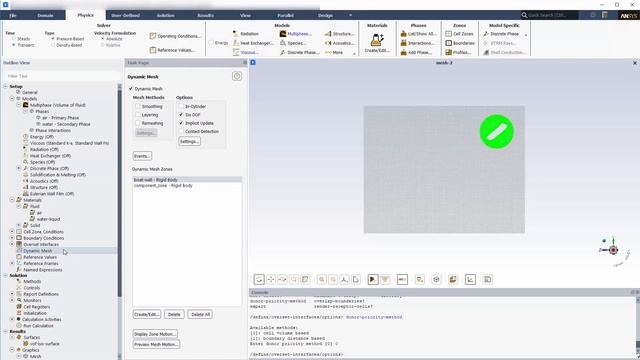This screenshot has height=360, width=640.
Task: Open the Species model settings
Action: [x=293, y=43]
